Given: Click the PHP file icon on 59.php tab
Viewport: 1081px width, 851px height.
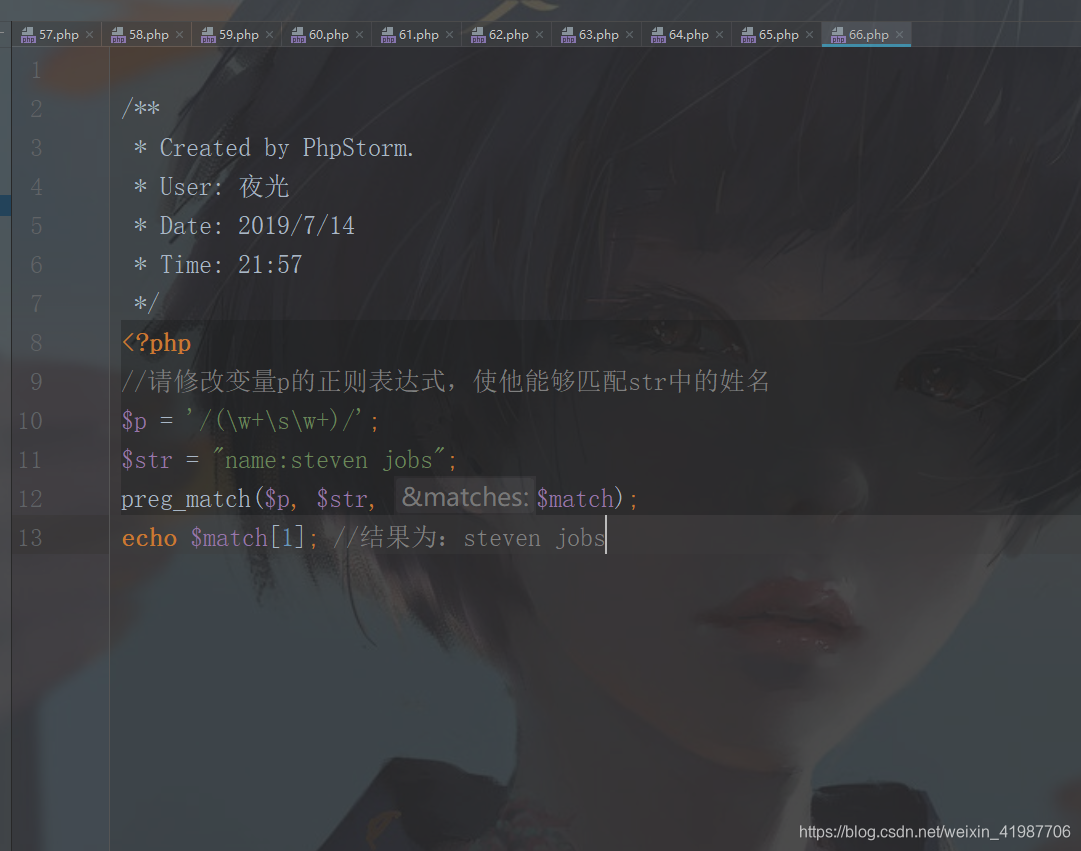Looking at the screenshot, I should [x=208, y=34].
